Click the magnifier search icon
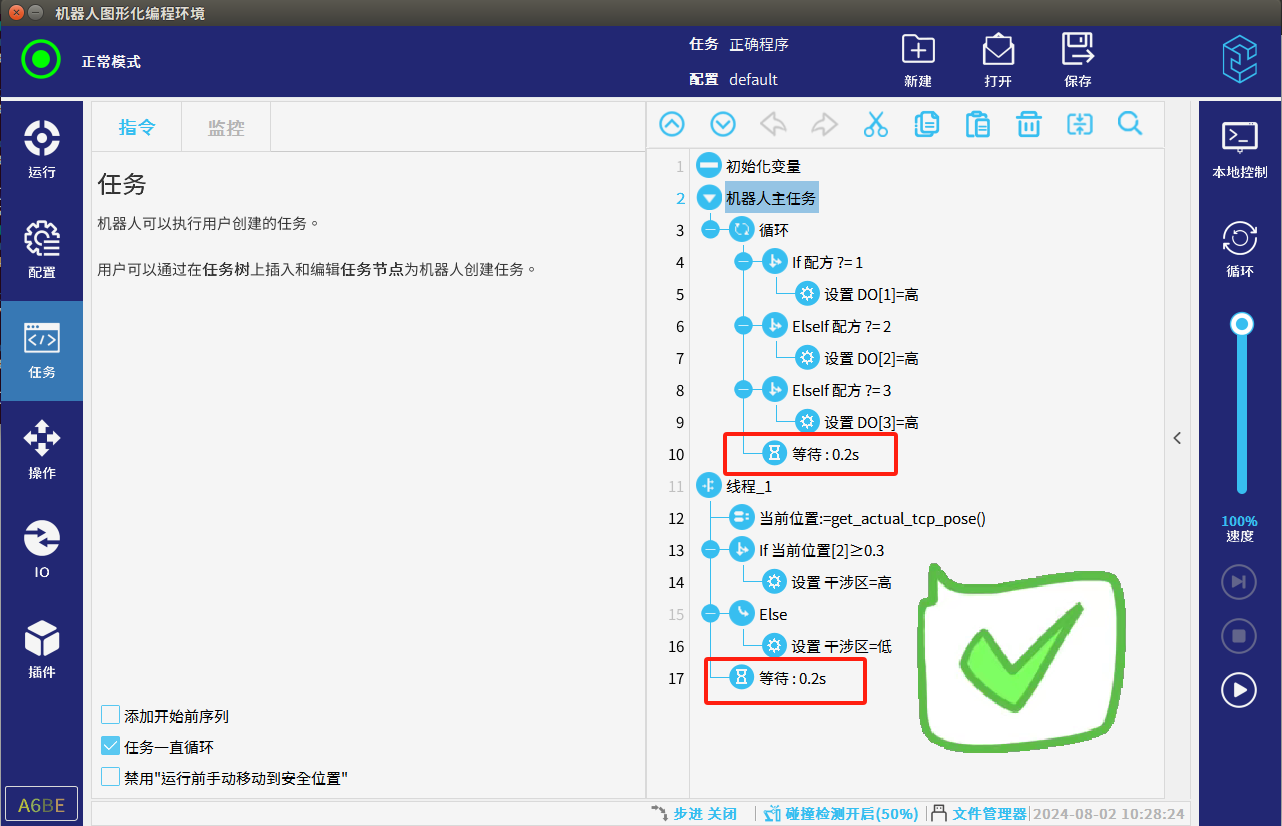The height and width of the screenshot is (826, 1282). coord(1130,124)
